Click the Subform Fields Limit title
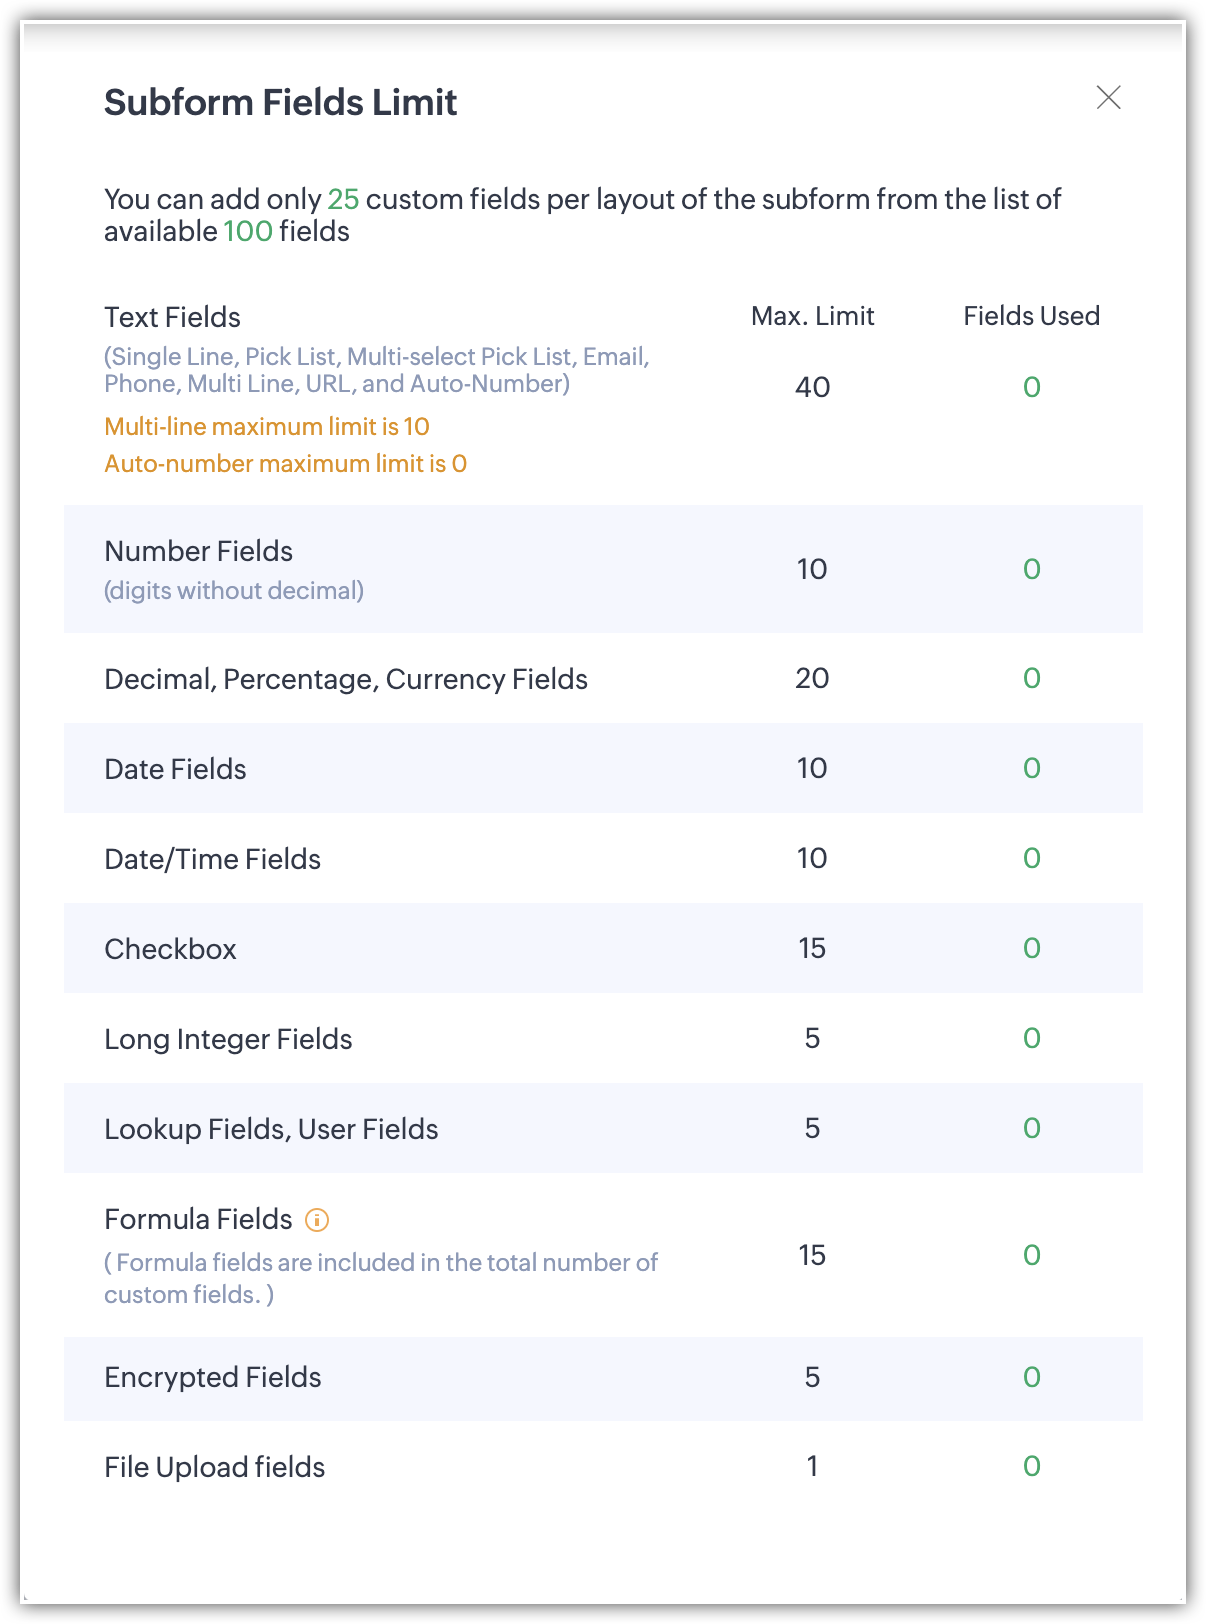 pos(280,102)
